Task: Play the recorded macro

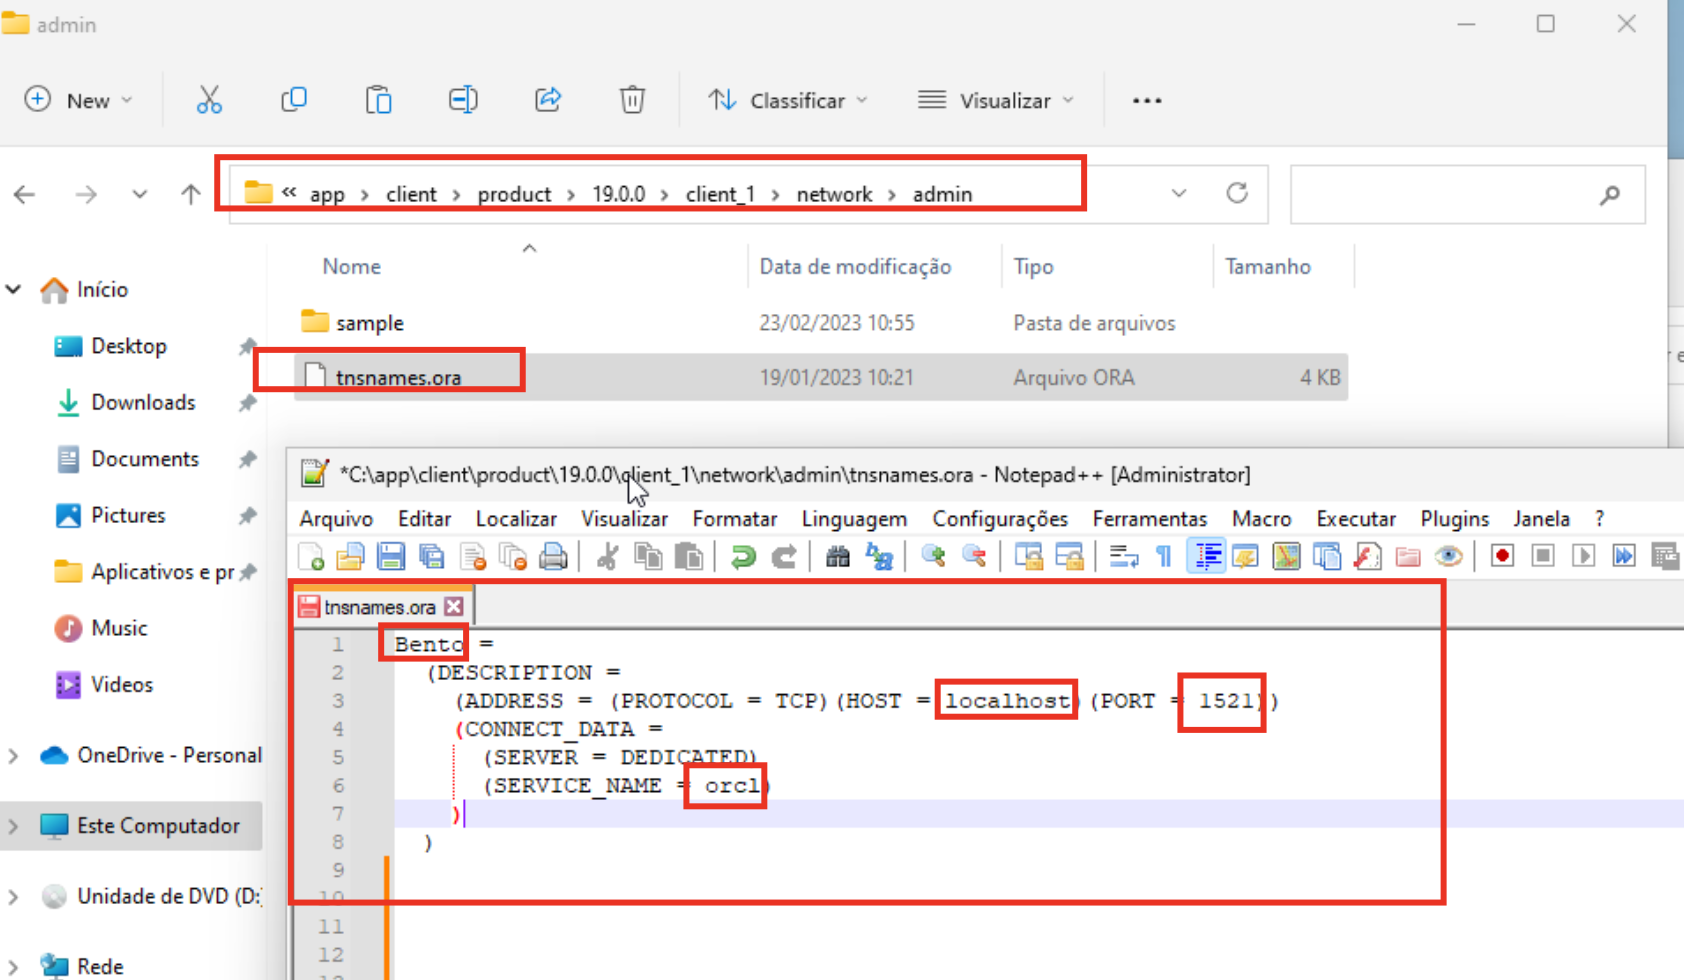Action: point(1583,556)
